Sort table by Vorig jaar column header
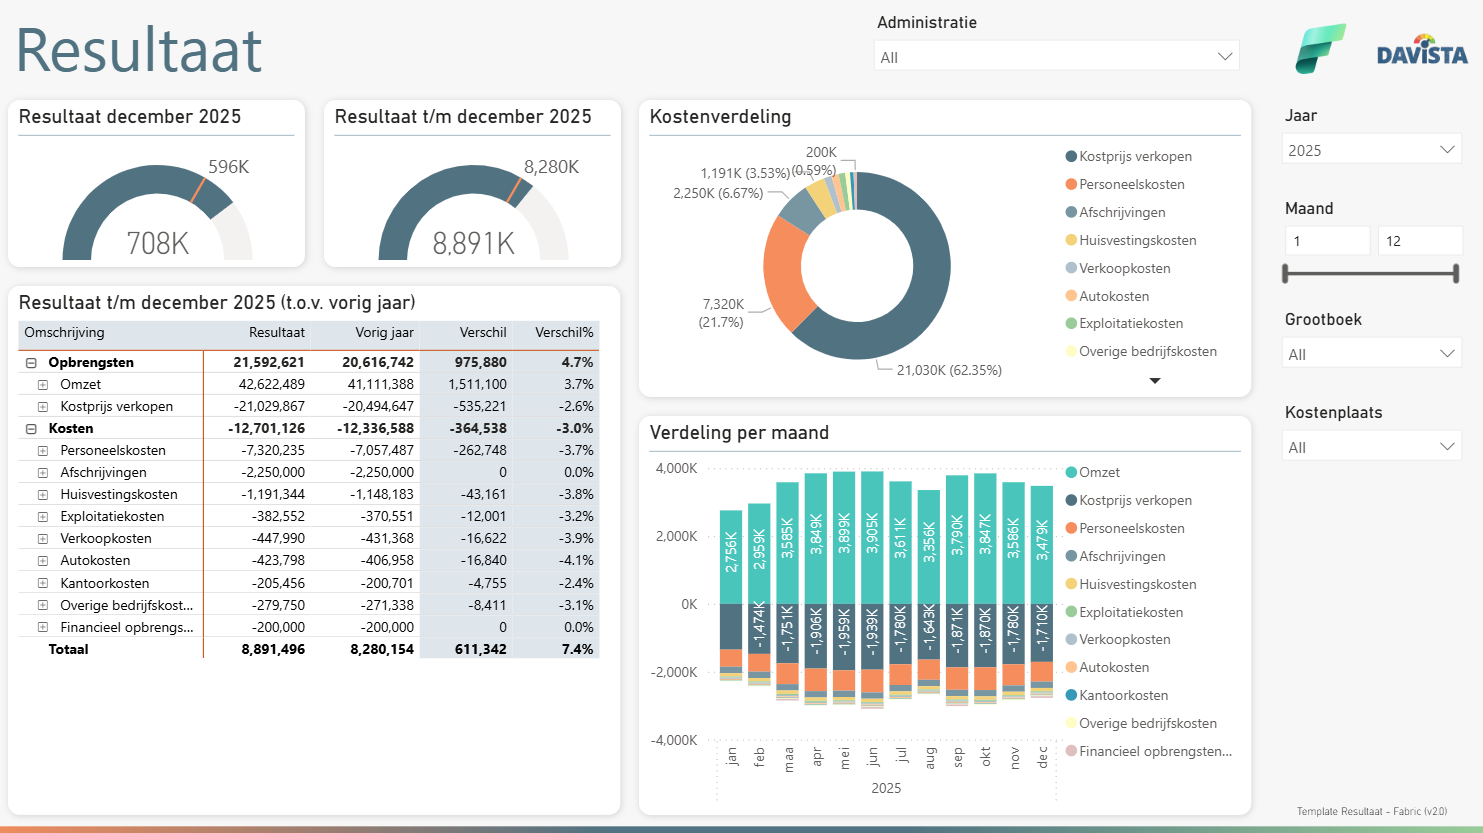Viewport: 1483px width, 833px height. pos(384,333)
